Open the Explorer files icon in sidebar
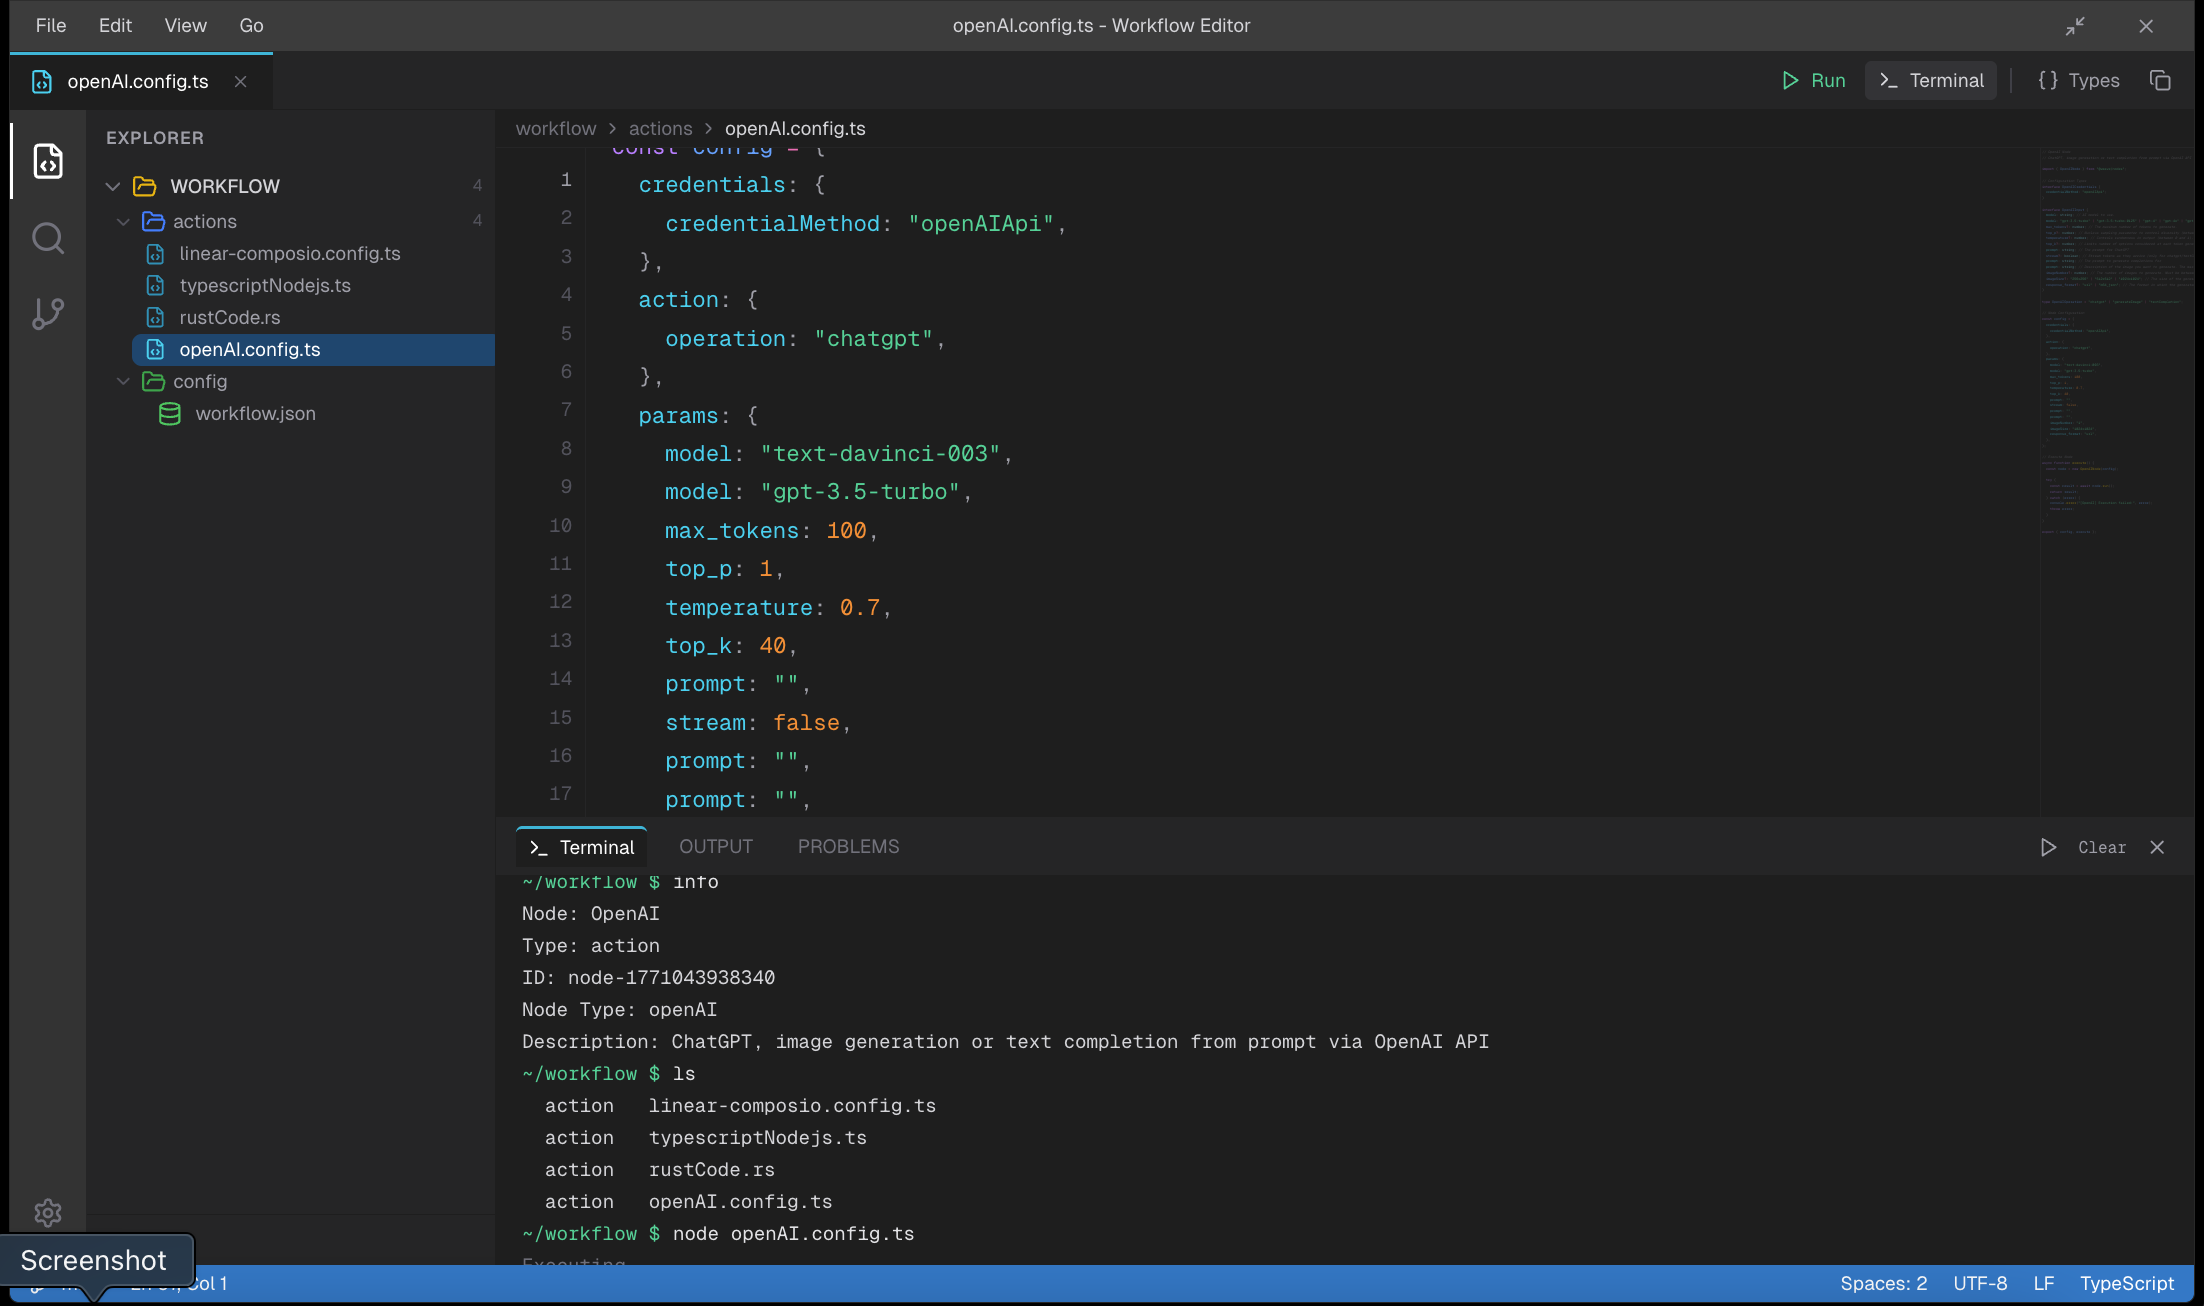The width and height of the screenshot is (2204, 1306). point(48,161)
